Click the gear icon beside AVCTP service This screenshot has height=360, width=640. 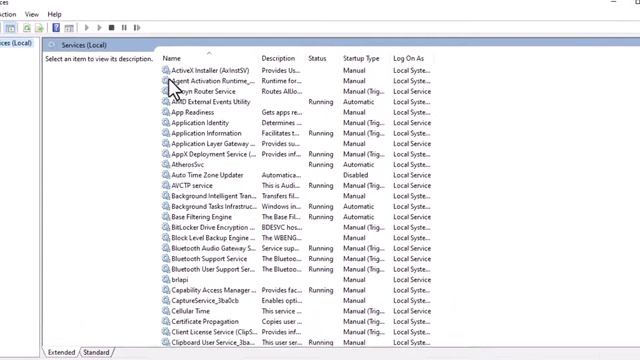[x=166, y=185]
